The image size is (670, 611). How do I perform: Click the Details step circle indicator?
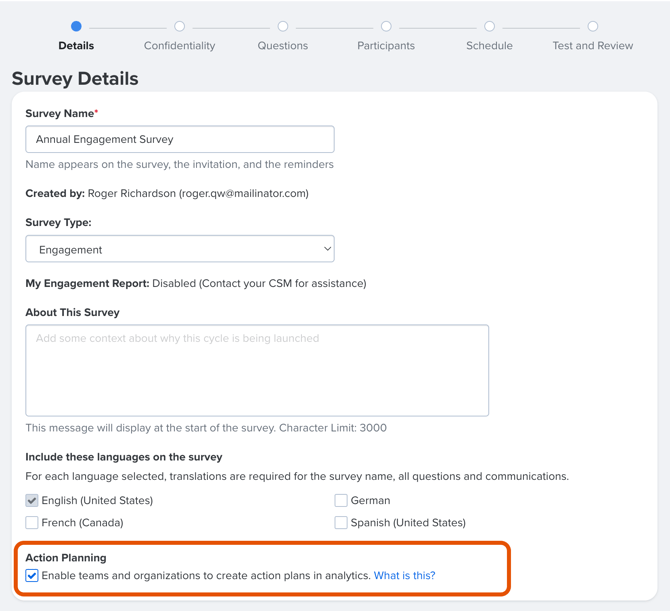pos(76,26)
